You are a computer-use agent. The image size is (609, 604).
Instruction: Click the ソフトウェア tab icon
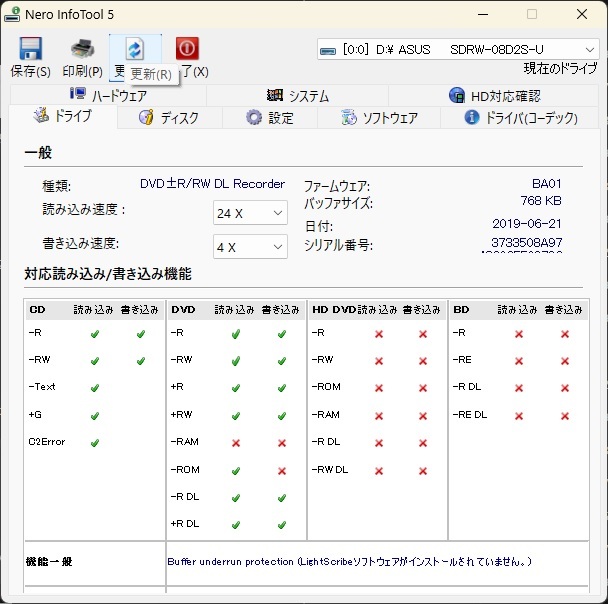tap(349, 117)
